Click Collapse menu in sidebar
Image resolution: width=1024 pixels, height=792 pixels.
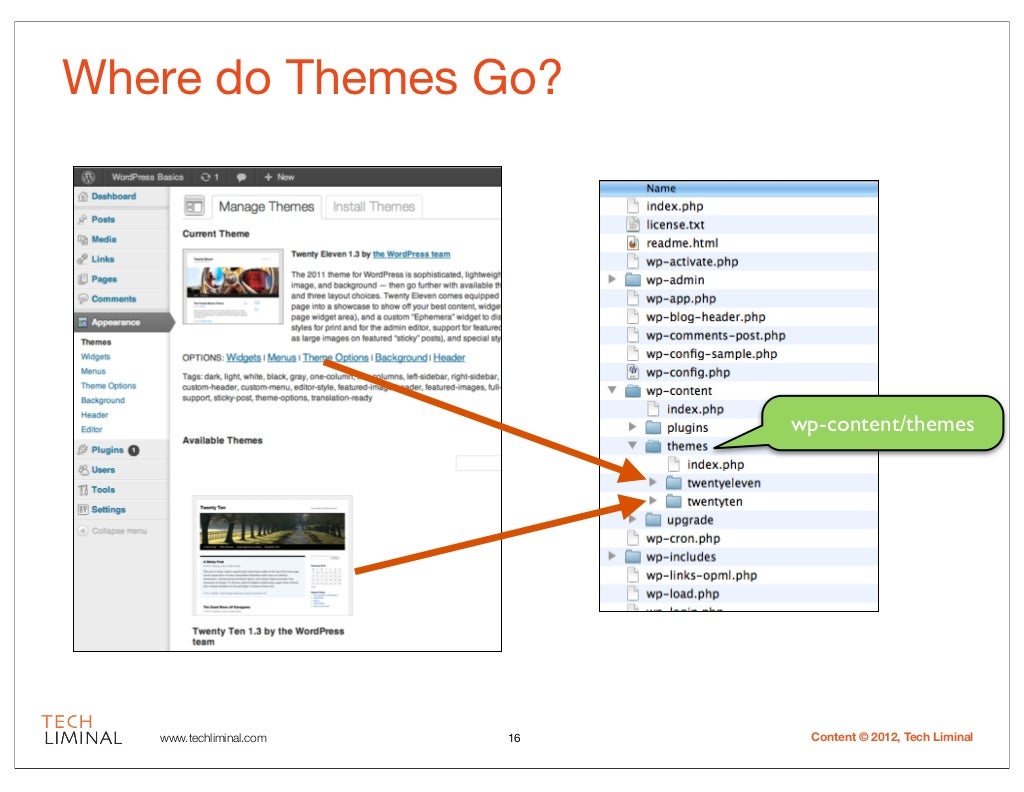coord(113,531)
